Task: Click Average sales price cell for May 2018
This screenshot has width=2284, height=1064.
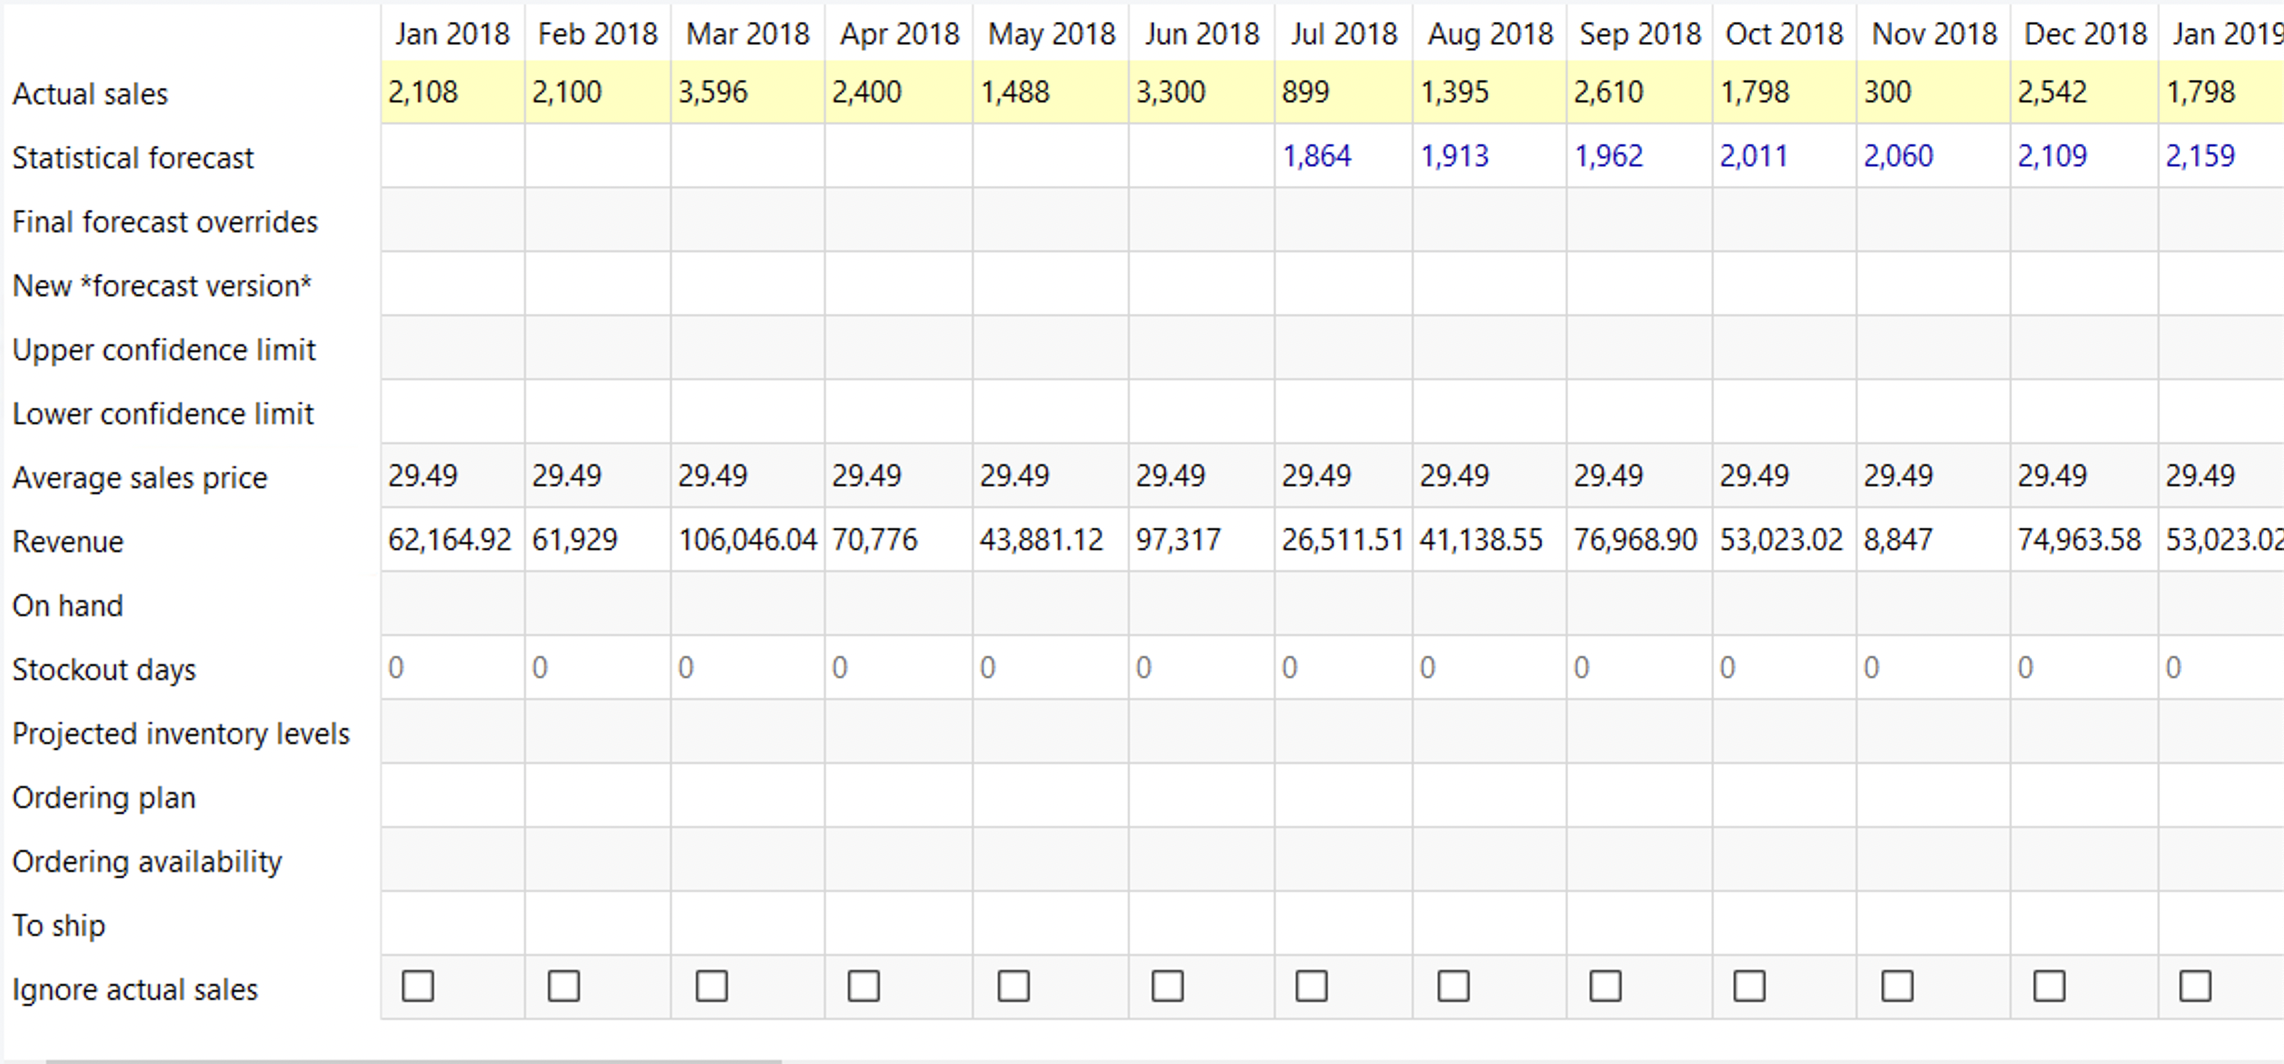Action: click(x=1050, y=476)
